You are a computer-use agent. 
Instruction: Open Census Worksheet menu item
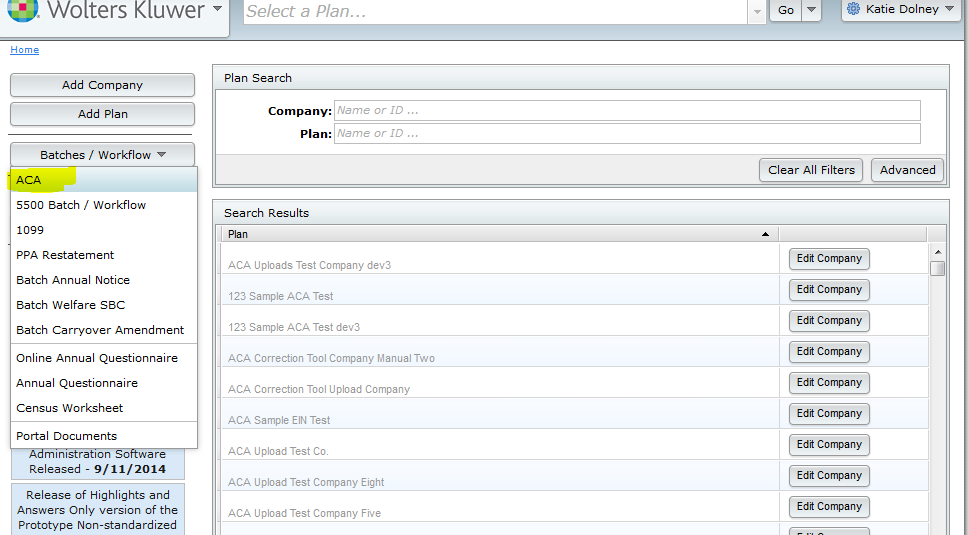point(104,408)
